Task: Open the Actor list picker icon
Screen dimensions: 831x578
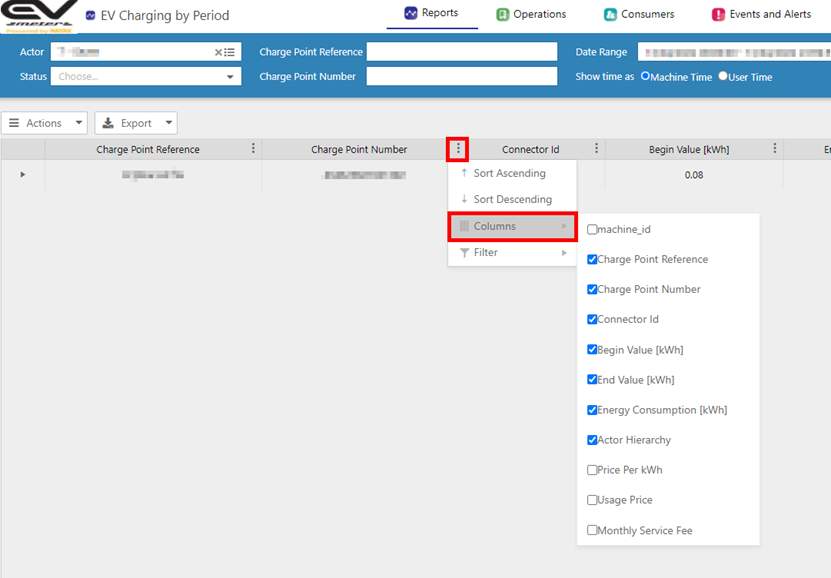Action: click(231, 52)
